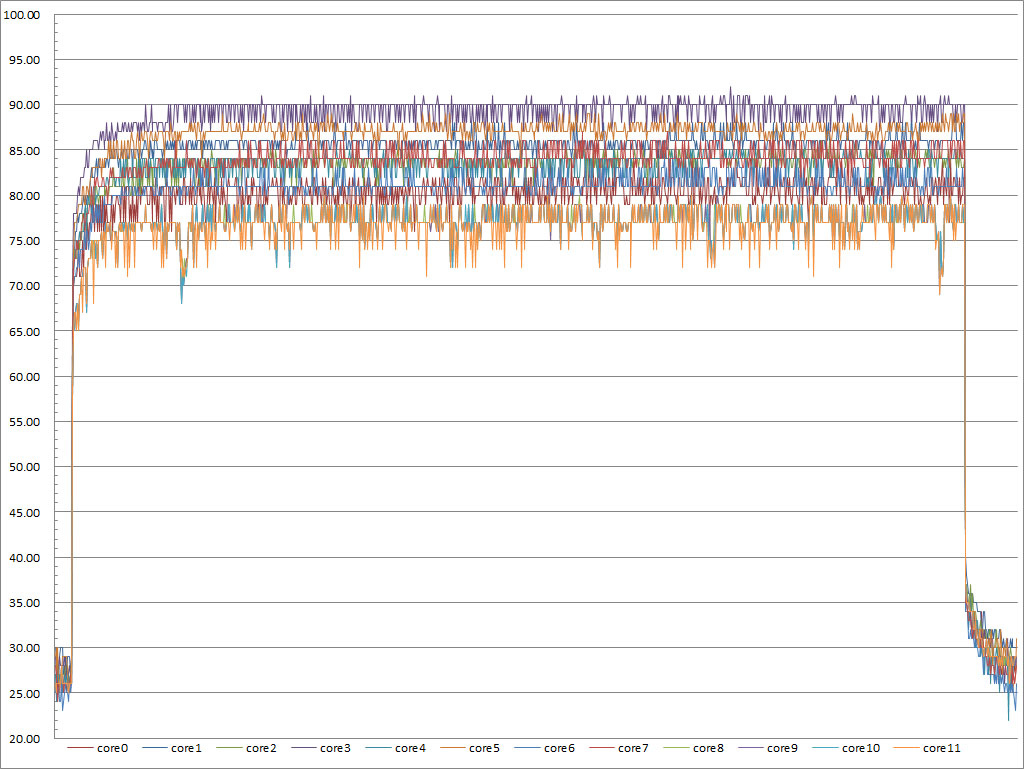Select the core10 legend entry
The image size is (1024, 769).
pyautogui.click(x=846, y=748)
